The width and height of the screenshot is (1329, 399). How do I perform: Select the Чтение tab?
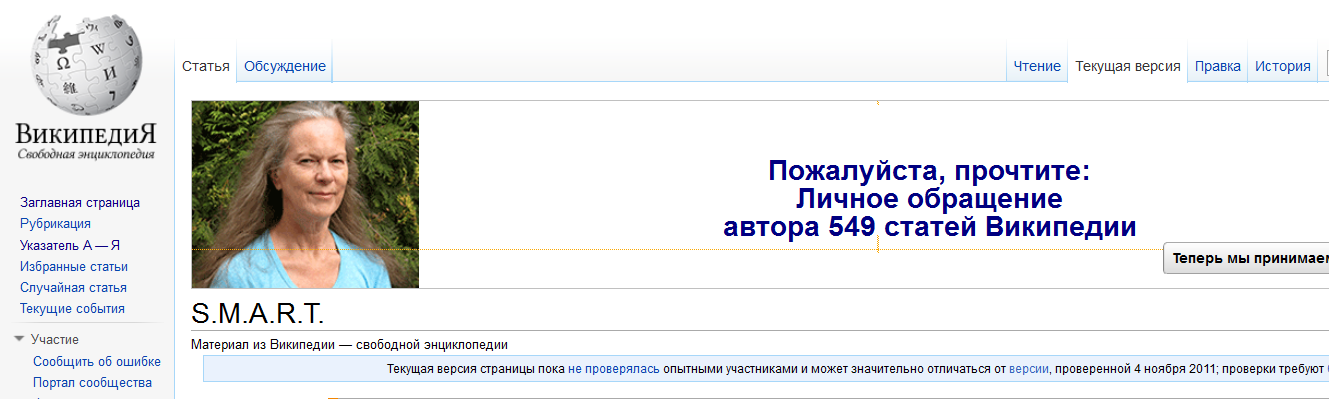(1037, 66)
